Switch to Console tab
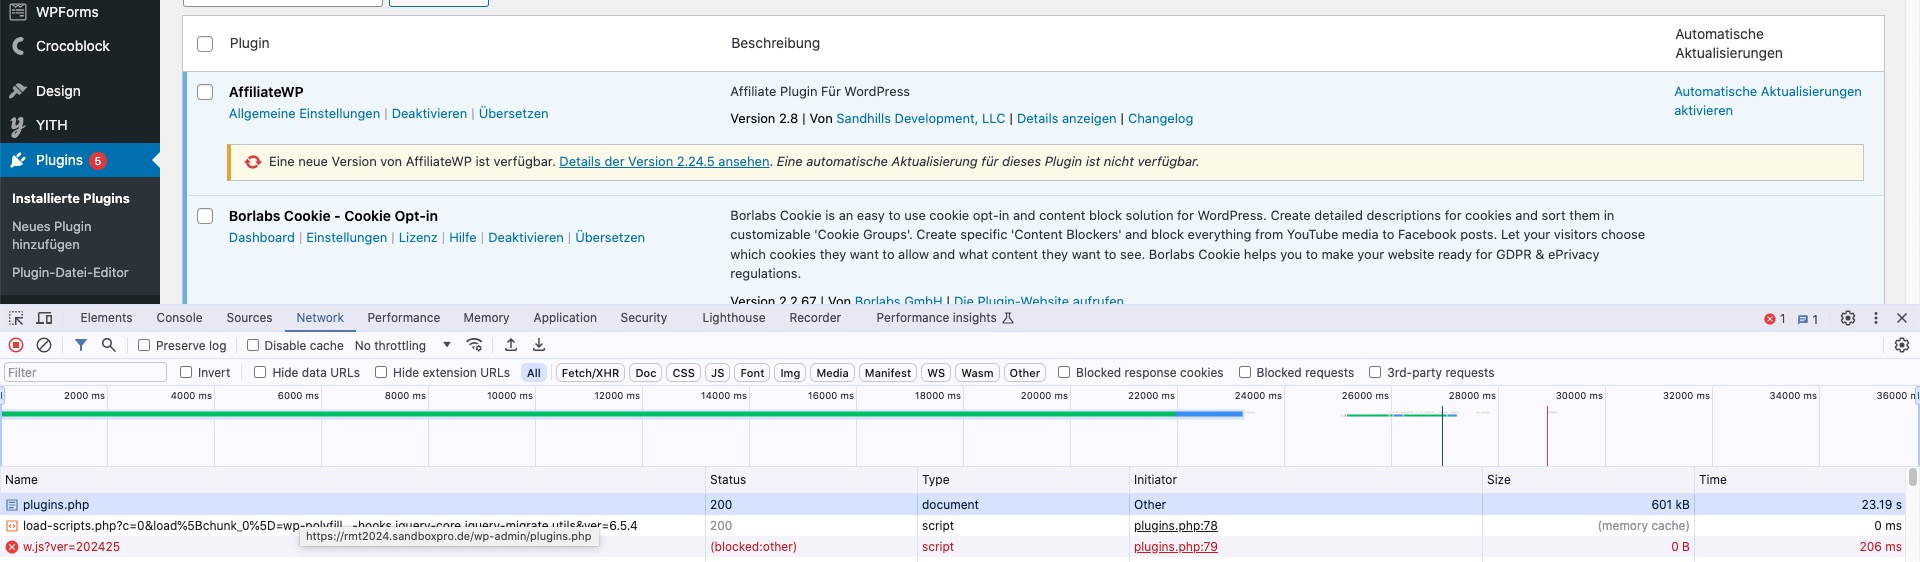This screenshot has height=562, width=1920. point(179,318)
